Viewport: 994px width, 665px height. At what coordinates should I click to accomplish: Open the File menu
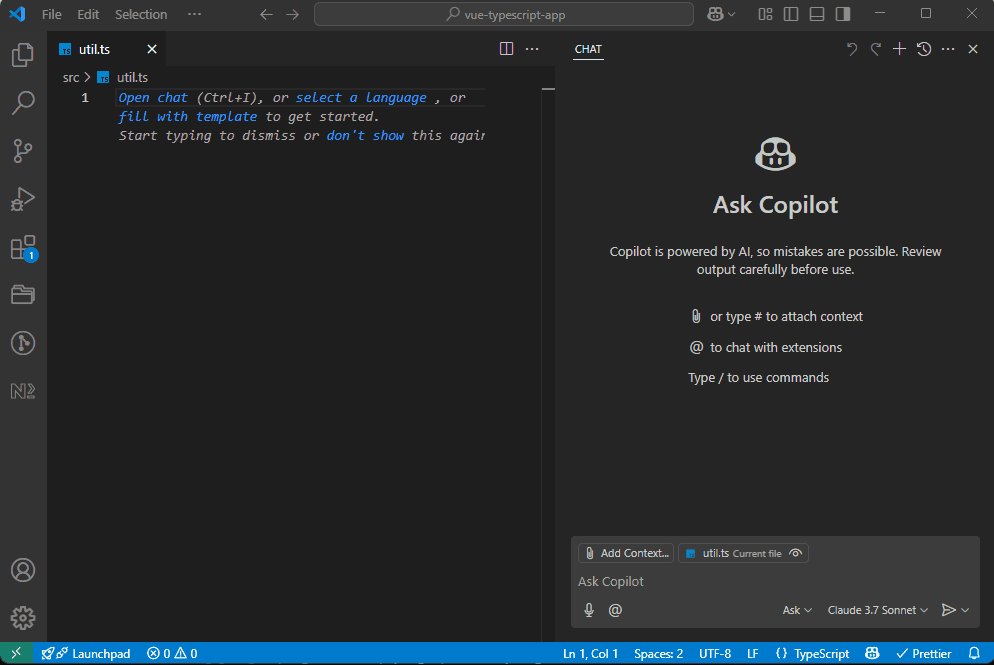pyautogui.click(x=52, y=14)
